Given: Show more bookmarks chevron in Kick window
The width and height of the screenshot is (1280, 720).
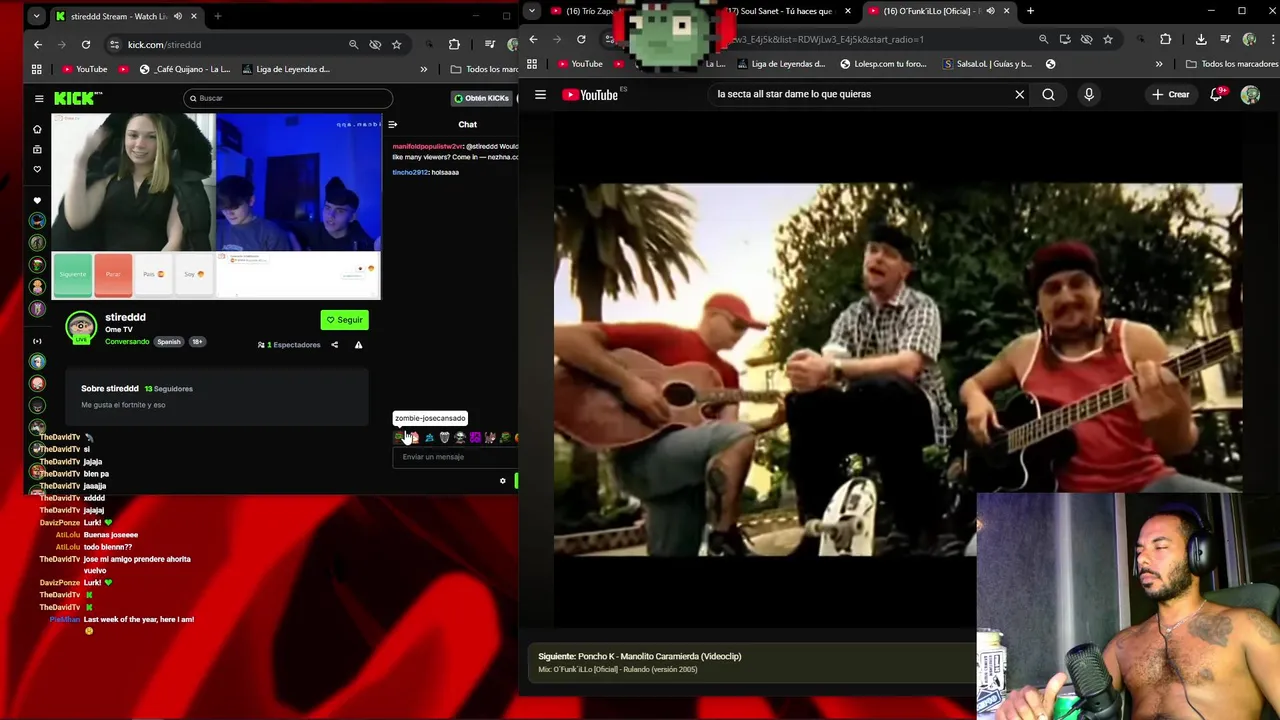Looking at the screenshot, I should coord(423,69).
